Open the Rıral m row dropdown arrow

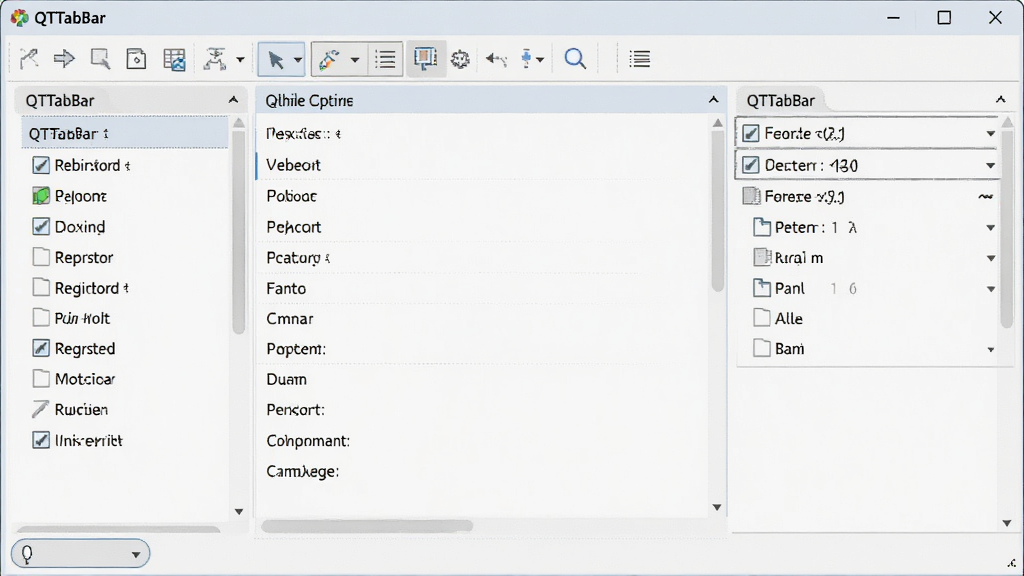click(991, 259)
